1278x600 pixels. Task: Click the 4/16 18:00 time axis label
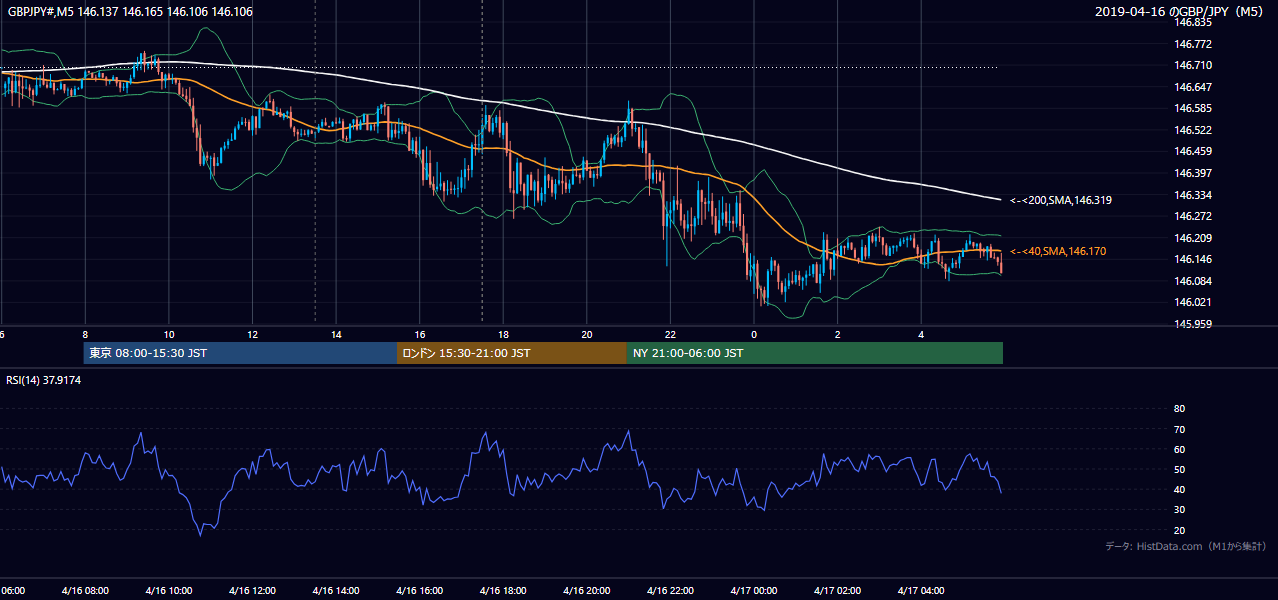point(503,590)
